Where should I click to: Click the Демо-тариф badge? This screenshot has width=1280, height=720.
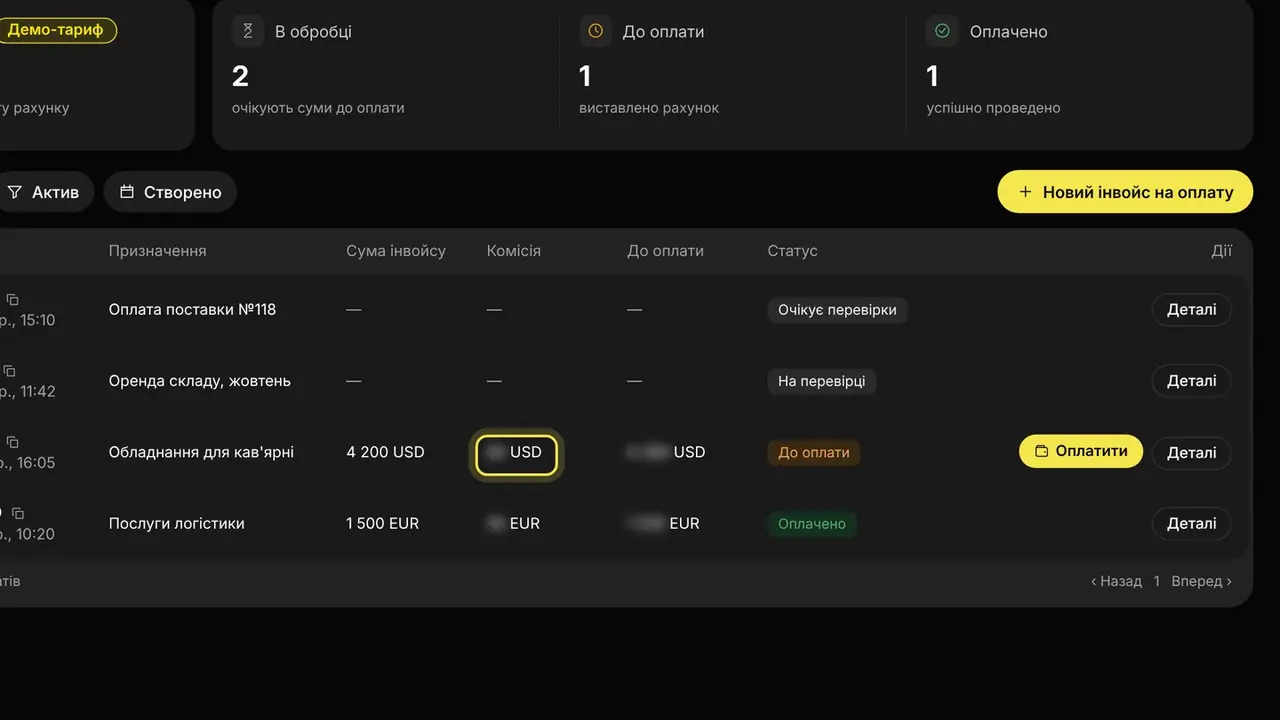coord(57,30)
